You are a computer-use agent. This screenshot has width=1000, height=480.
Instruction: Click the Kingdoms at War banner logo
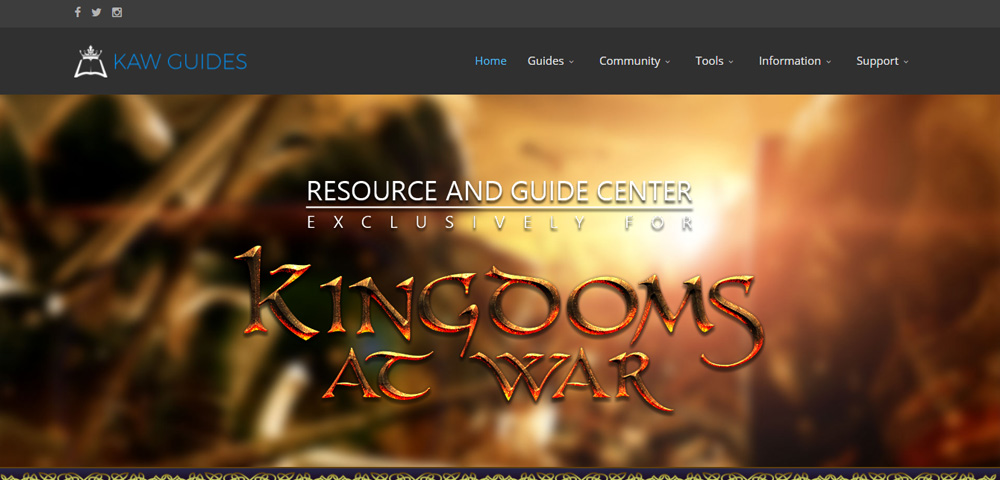click(x=499, y=330)
